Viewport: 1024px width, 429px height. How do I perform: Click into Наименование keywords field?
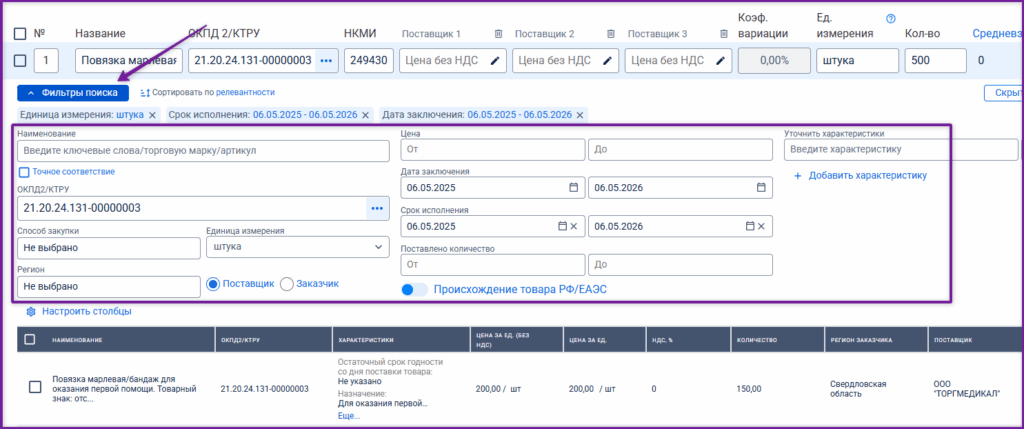[203, 150]
